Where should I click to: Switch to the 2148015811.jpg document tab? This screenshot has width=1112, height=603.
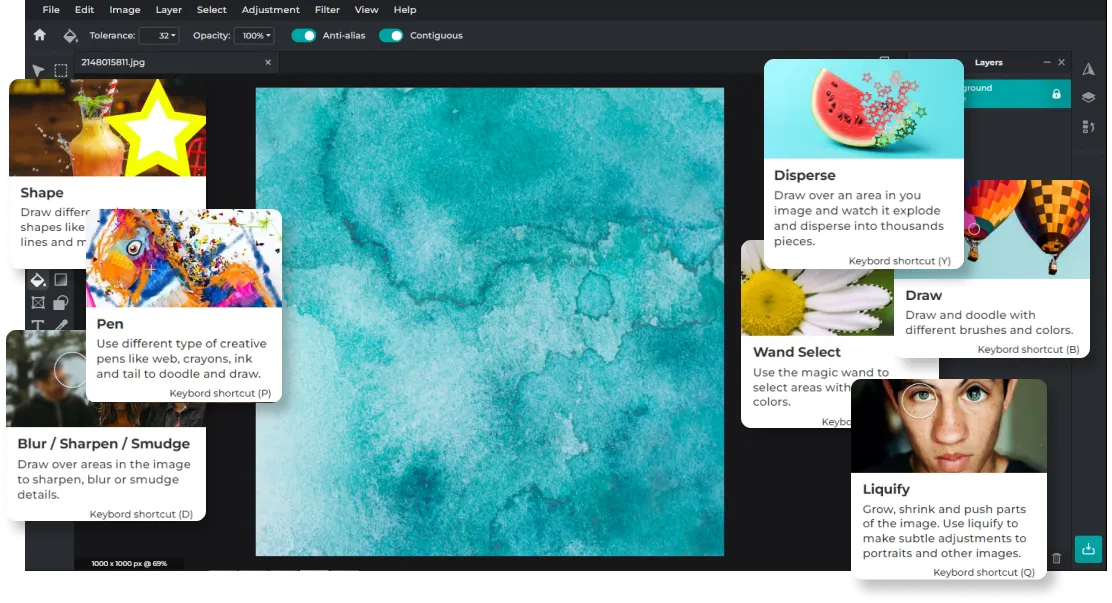pyautogui.click(x=176, y=62)
